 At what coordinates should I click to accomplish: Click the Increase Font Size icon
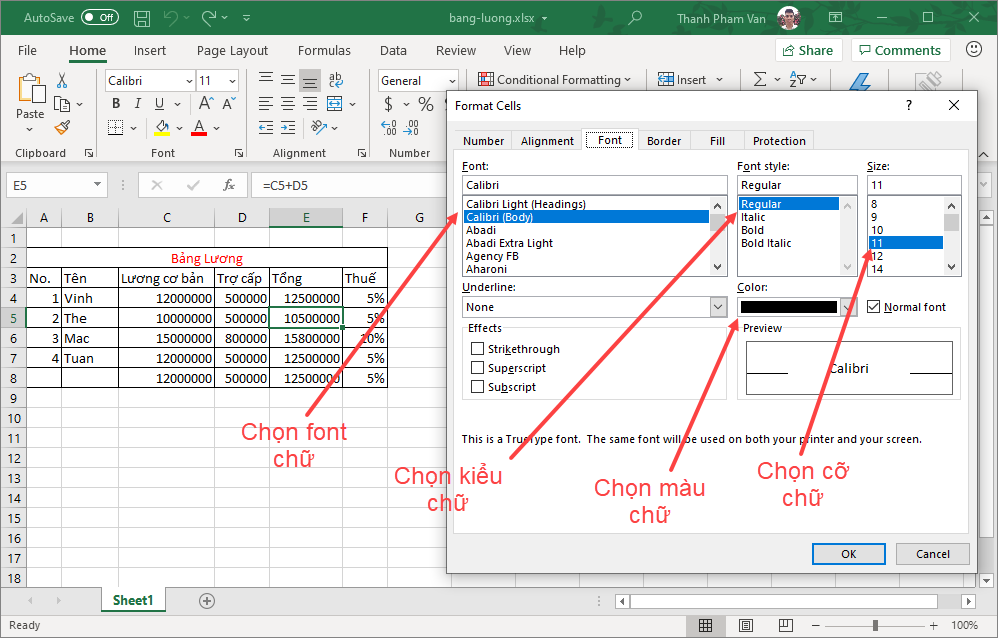click(x=206, y=104)
